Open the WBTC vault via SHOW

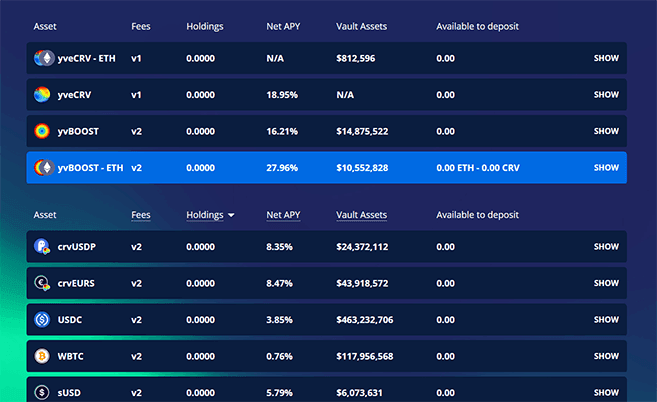pyautogui.click(x=606, y=356)
